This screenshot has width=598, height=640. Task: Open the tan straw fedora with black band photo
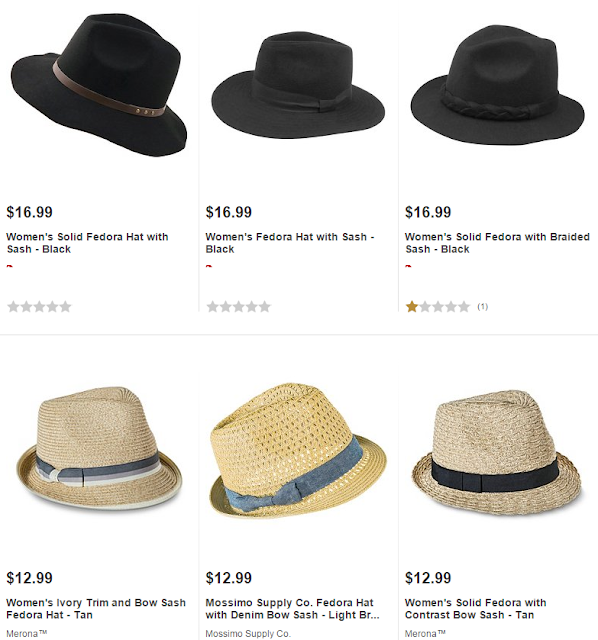click(x=496, y=452)
